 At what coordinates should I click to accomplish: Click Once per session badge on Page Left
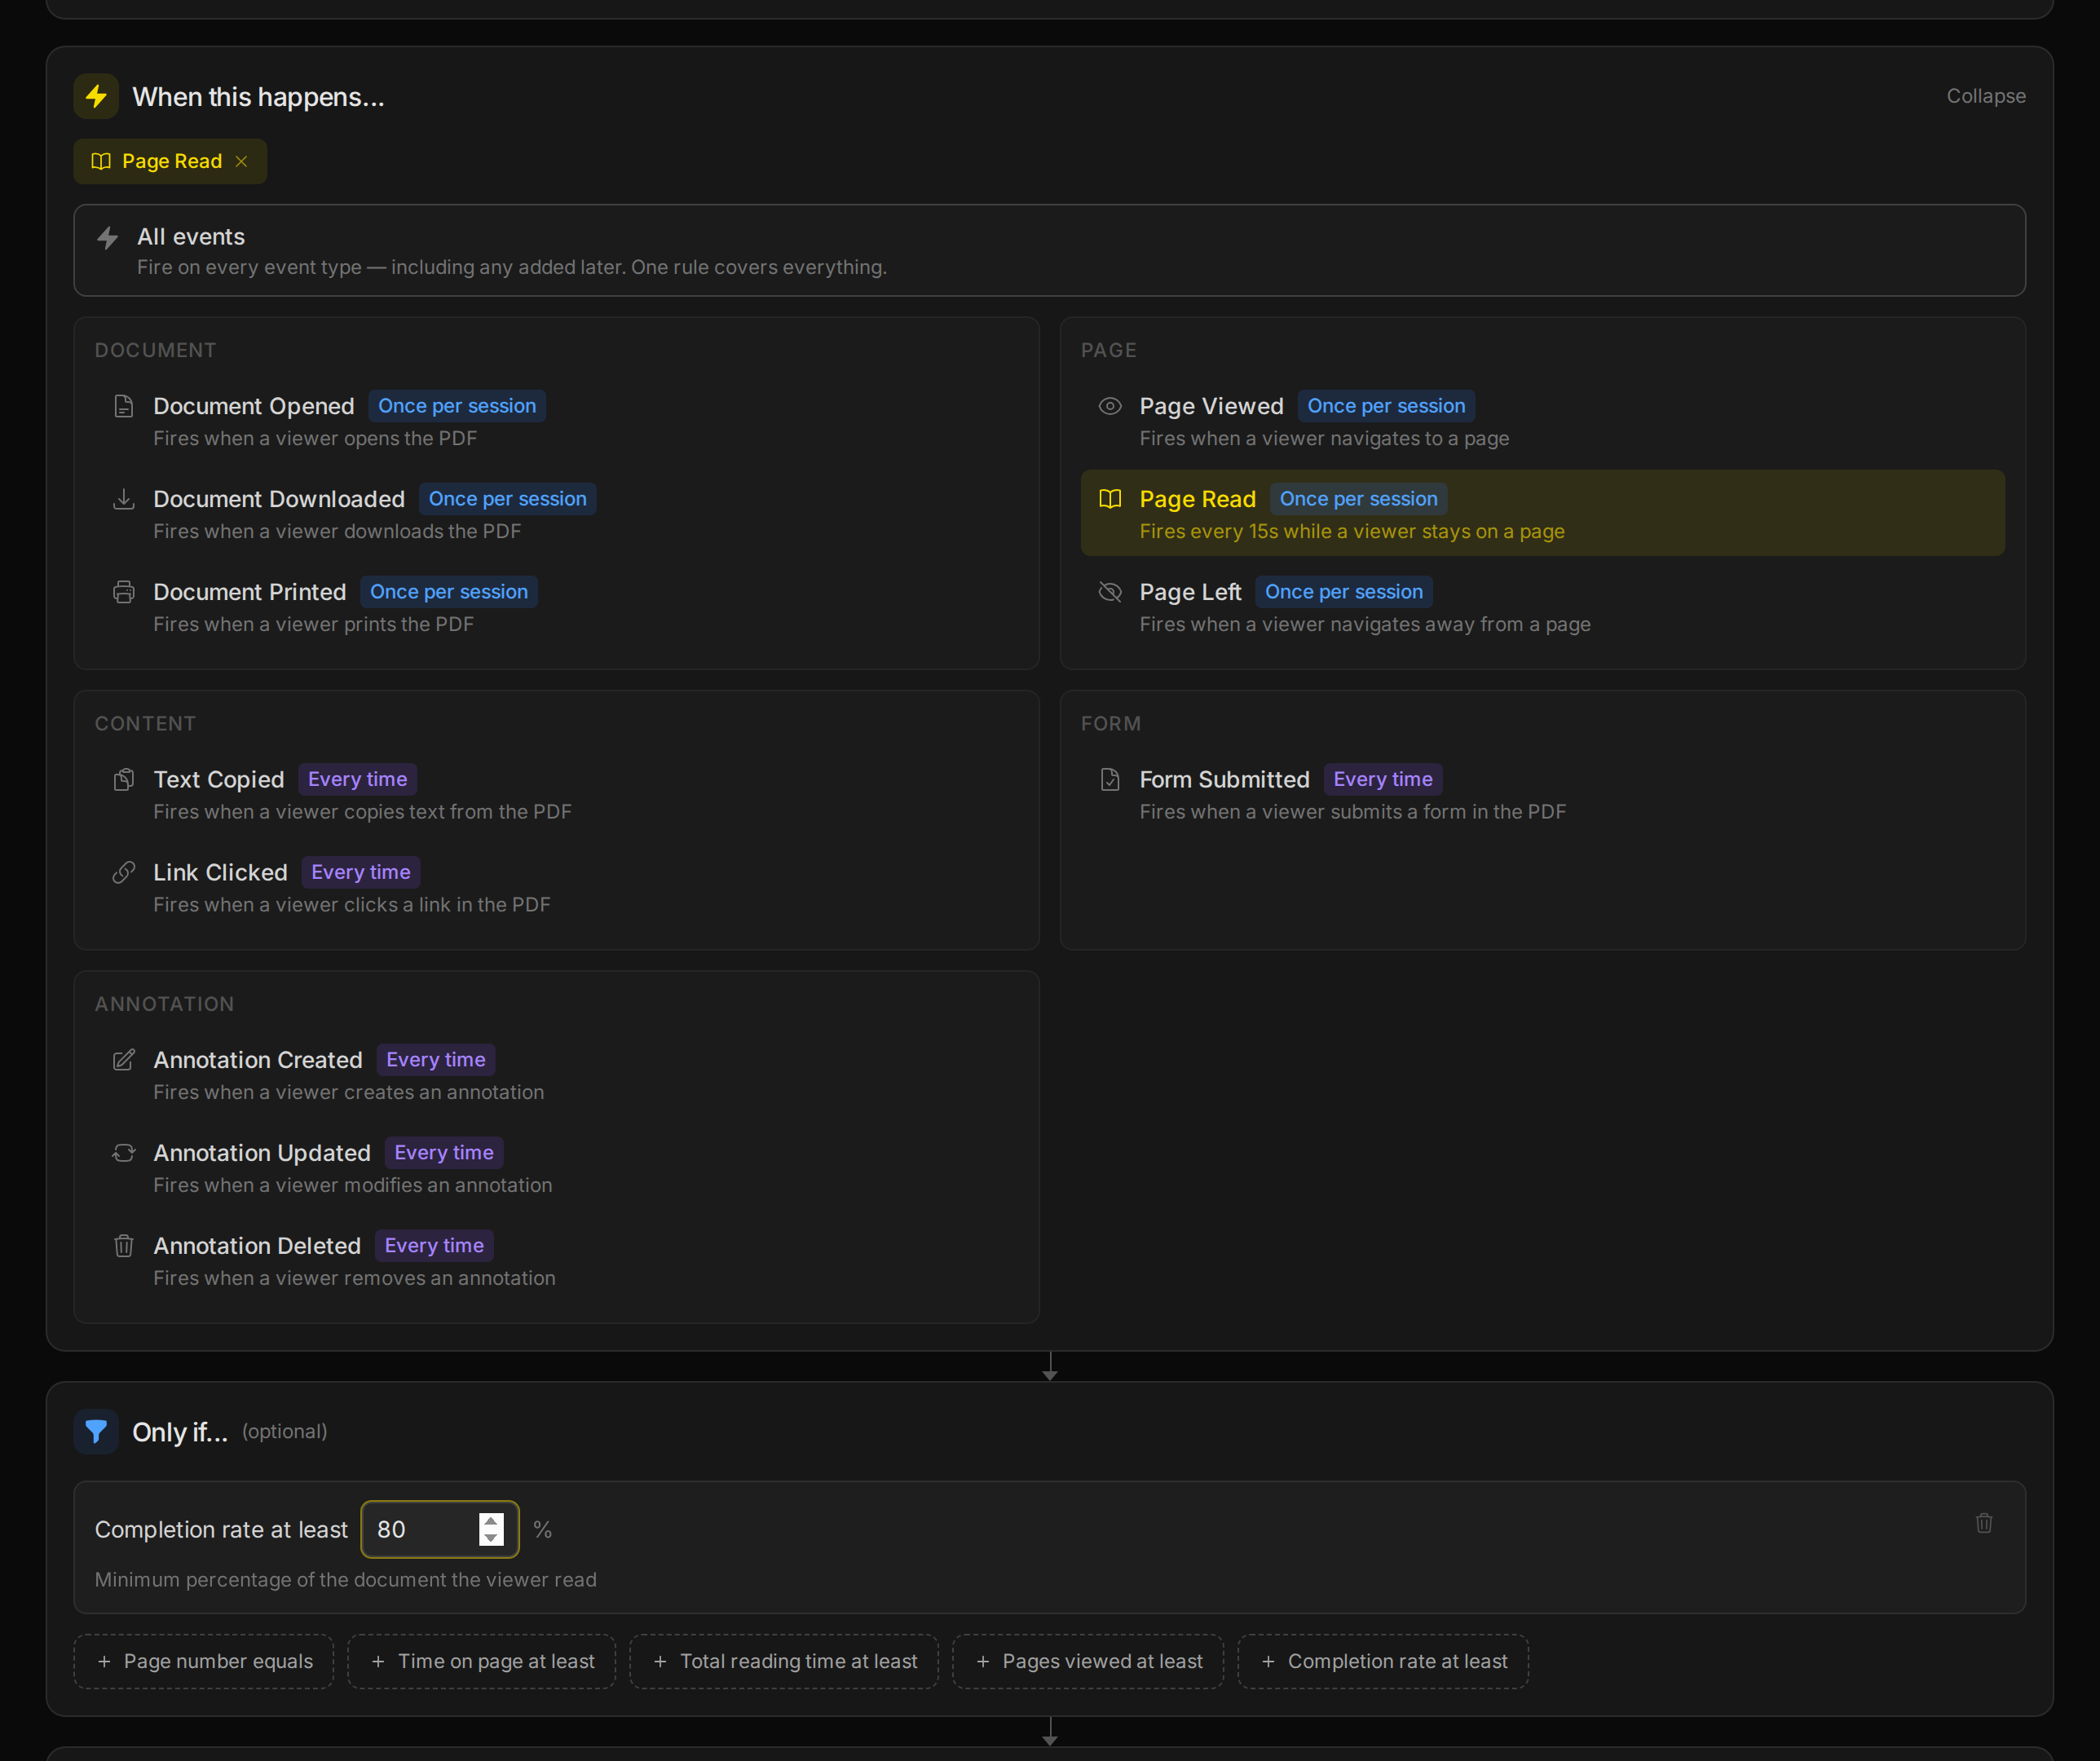(1344, 592)
